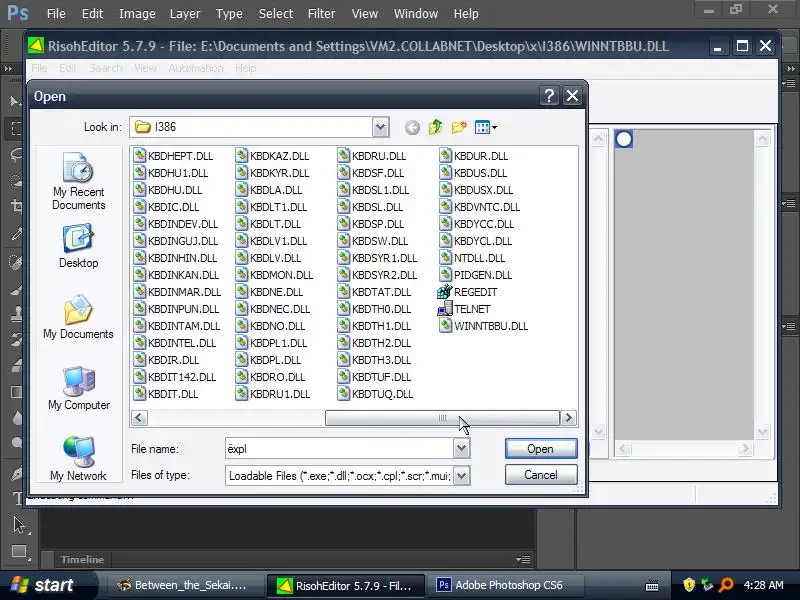800x600 pixels.
Task: Open My Recent Documents place
Action: (x=79, y=182)
